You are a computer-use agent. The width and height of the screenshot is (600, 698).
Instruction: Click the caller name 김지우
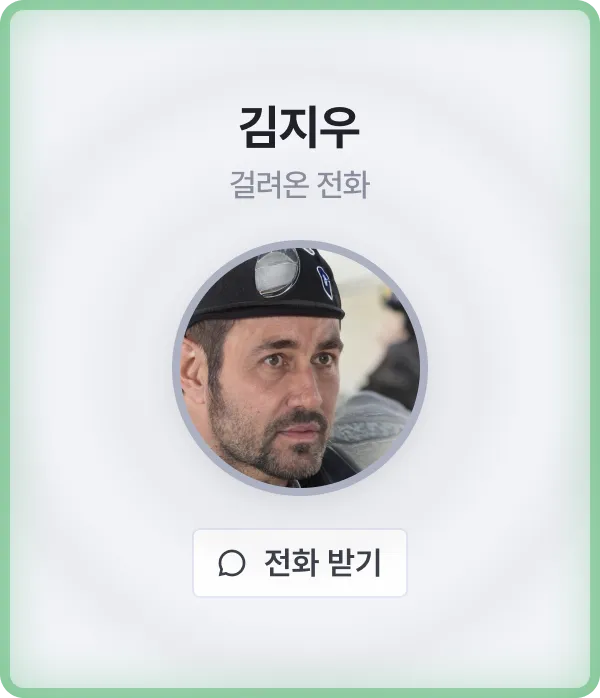300,128
